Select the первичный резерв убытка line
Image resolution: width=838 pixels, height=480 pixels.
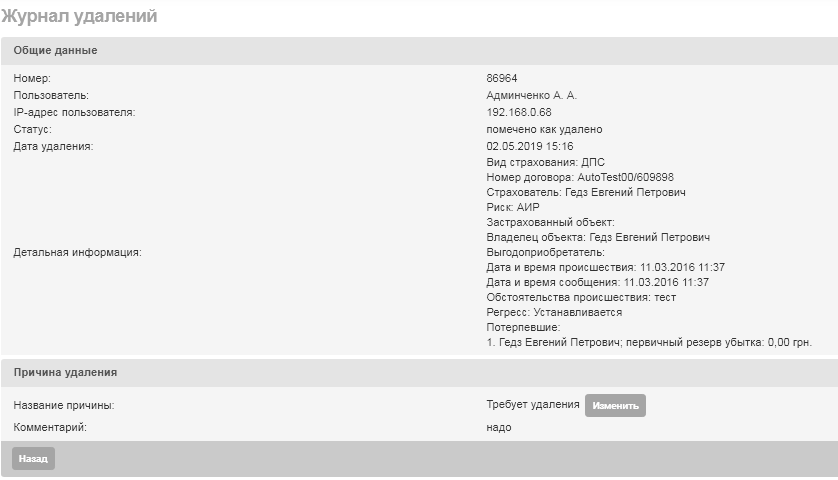tap(649, 342)
